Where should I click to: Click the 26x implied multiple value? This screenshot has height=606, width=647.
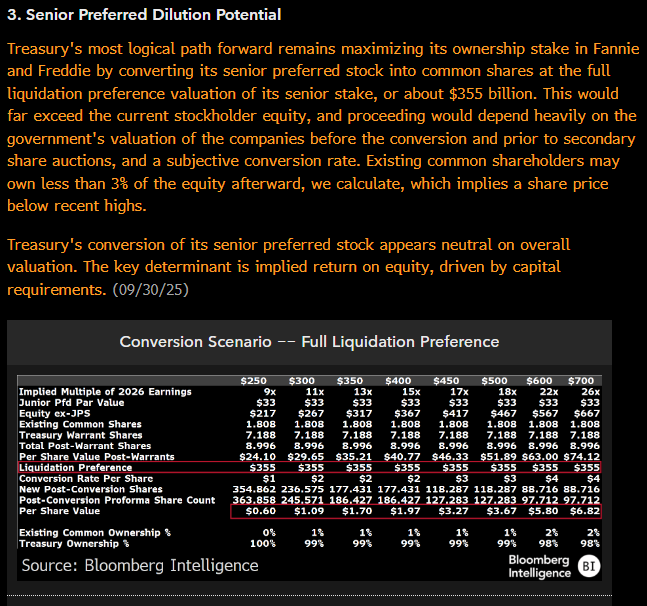[590, 391]
